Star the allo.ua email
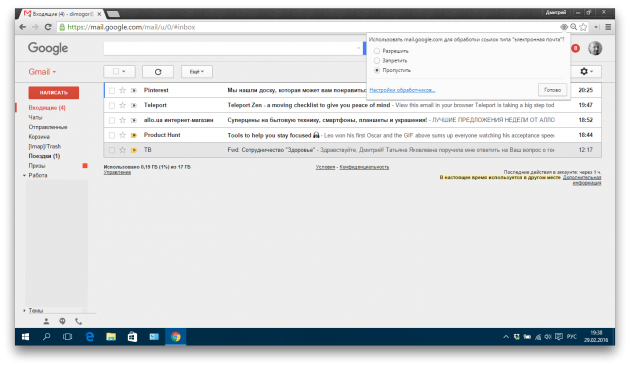The height and width of the screenshot is (367, 630). pos(123,120)
